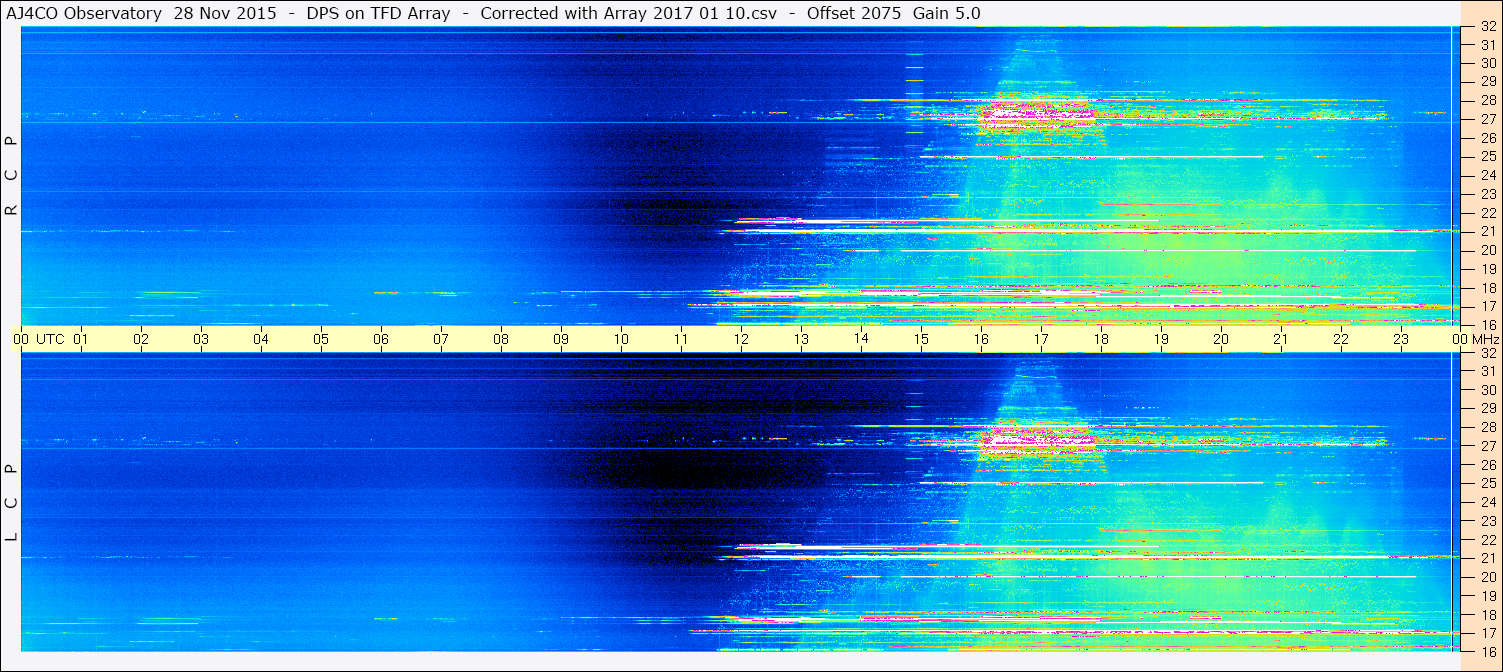Click the 25 MHz tick of the RCP panel

1487,156
